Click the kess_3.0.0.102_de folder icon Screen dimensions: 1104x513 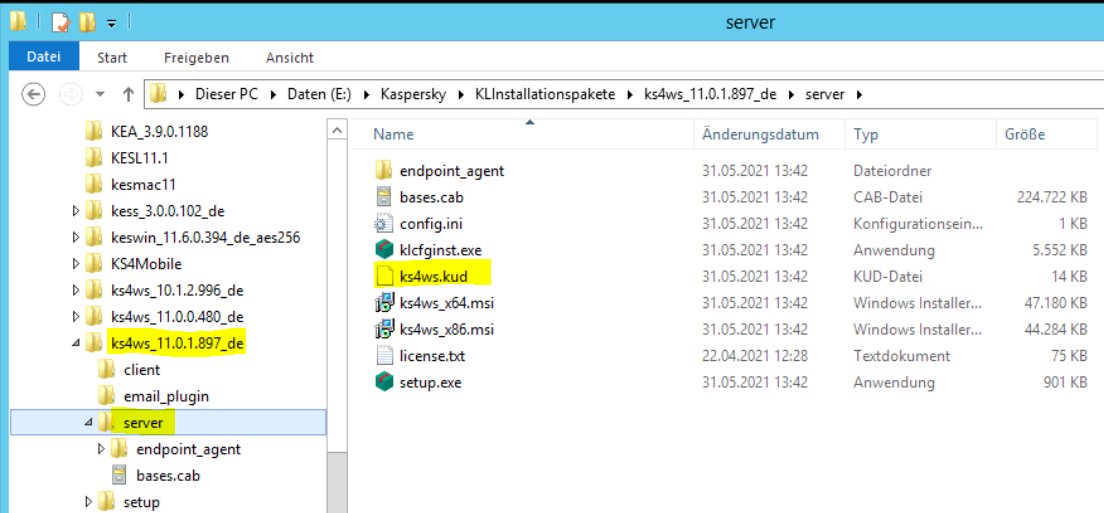pyautogui.click(x=94, y=210)
